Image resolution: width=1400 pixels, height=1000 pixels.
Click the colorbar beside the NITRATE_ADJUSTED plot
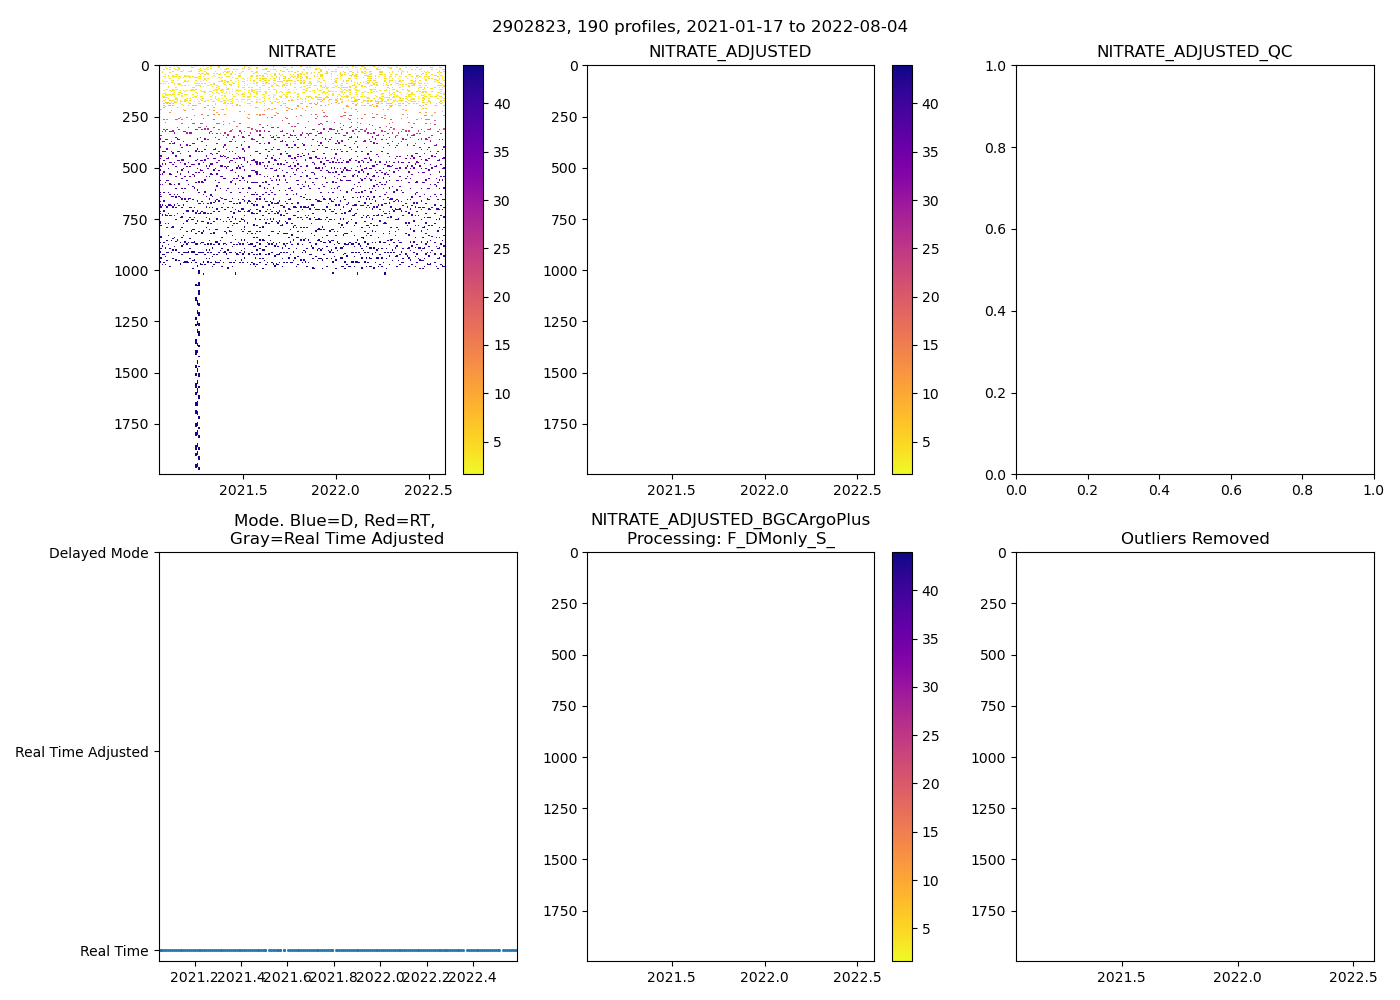tap(901, 270)
